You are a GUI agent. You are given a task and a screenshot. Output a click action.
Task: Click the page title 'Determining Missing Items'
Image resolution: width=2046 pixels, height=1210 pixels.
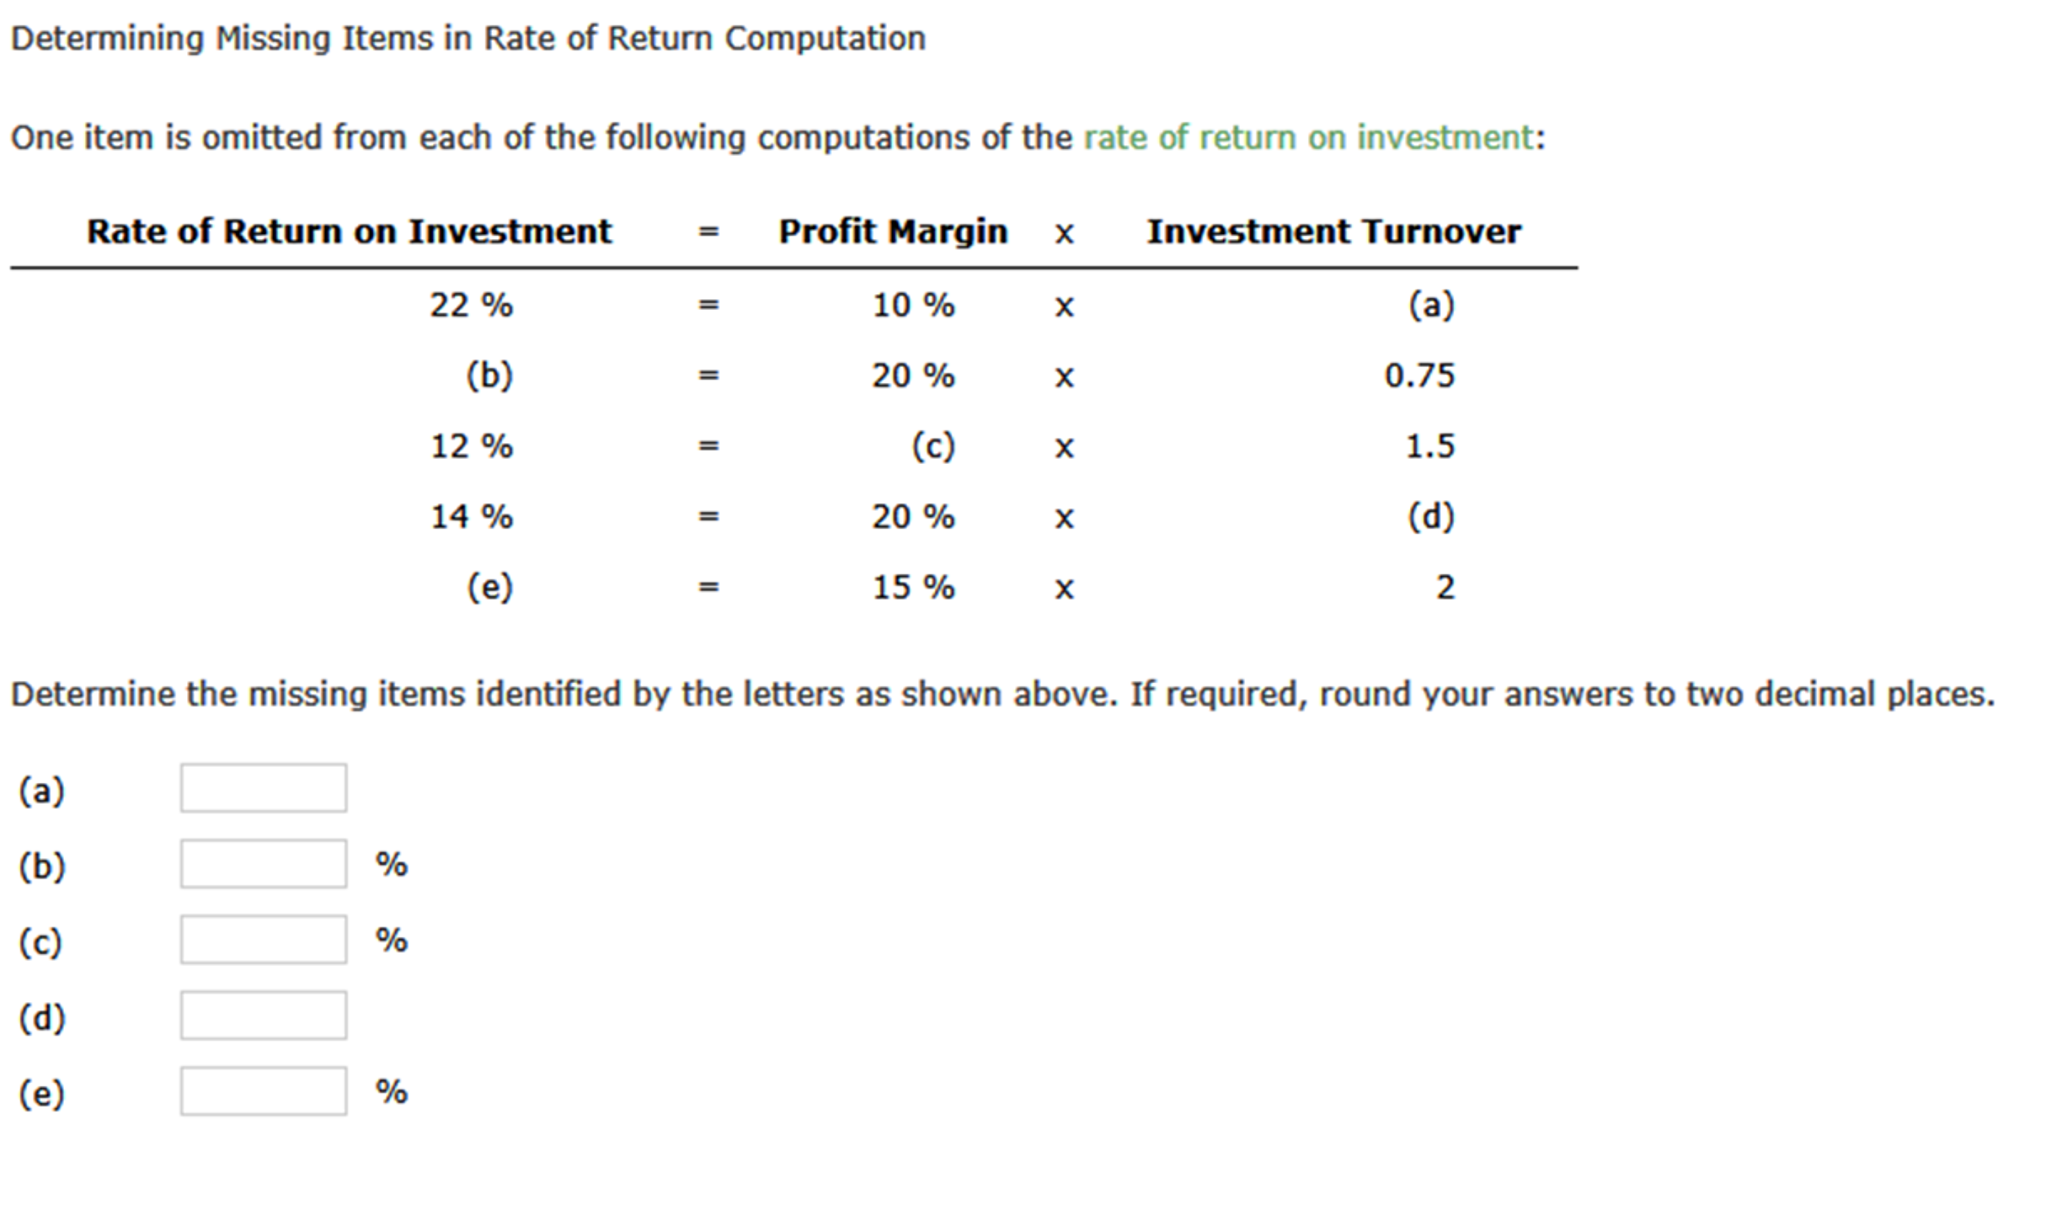(x=470, y=37)
